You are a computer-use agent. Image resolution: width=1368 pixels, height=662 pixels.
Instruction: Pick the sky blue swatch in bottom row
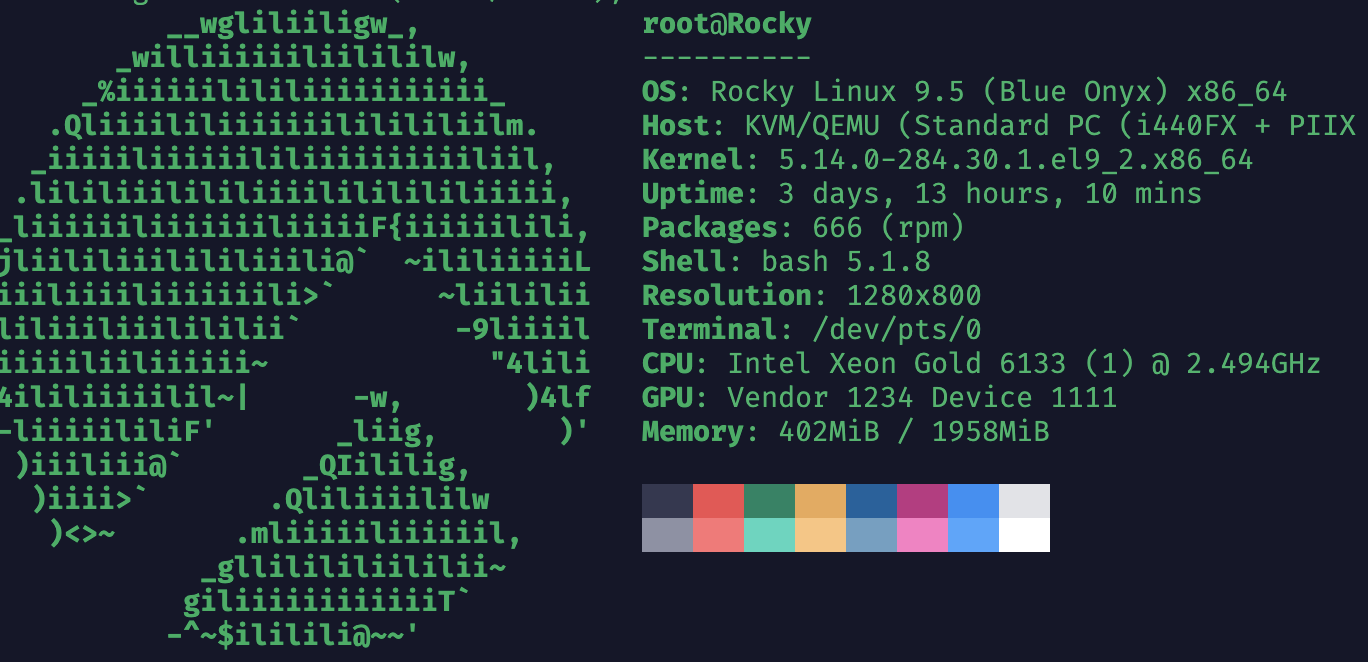coord(973,535)
